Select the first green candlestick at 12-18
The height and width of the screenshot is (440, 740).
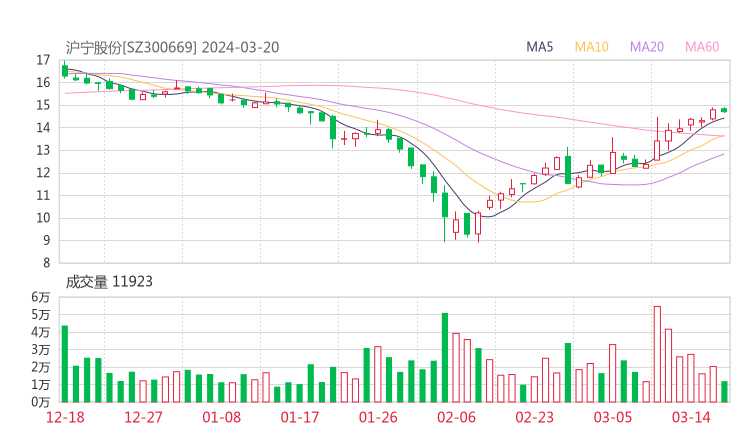tap(65, 70)
